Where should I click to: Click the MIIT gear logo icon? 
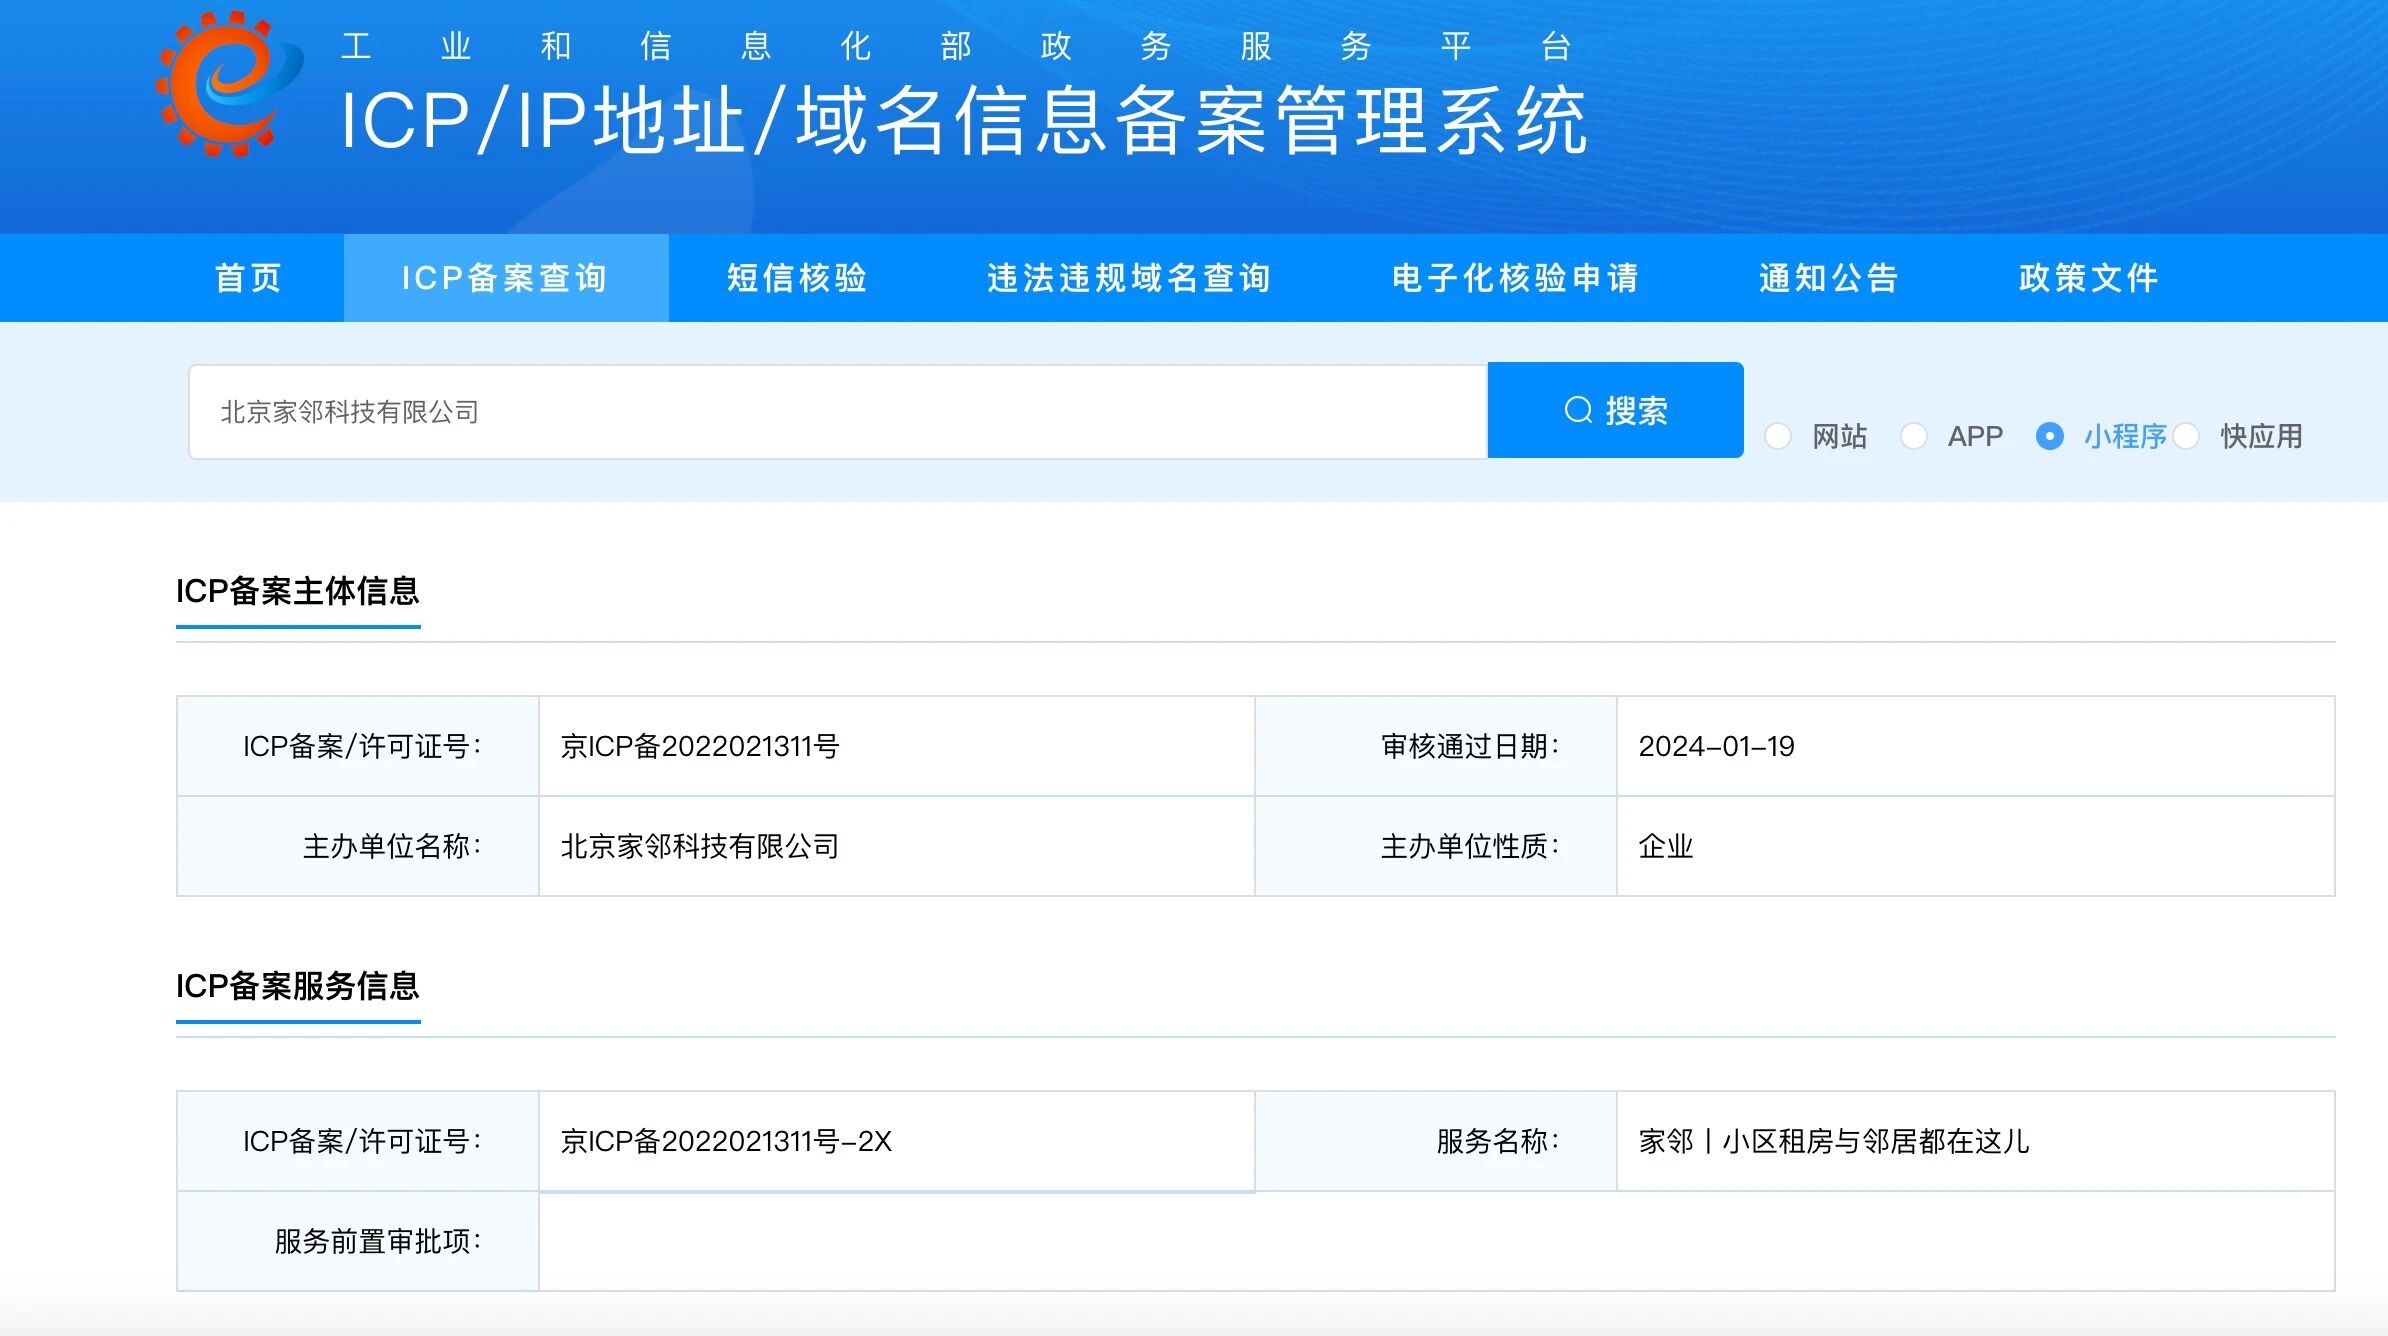click(228, 85)
